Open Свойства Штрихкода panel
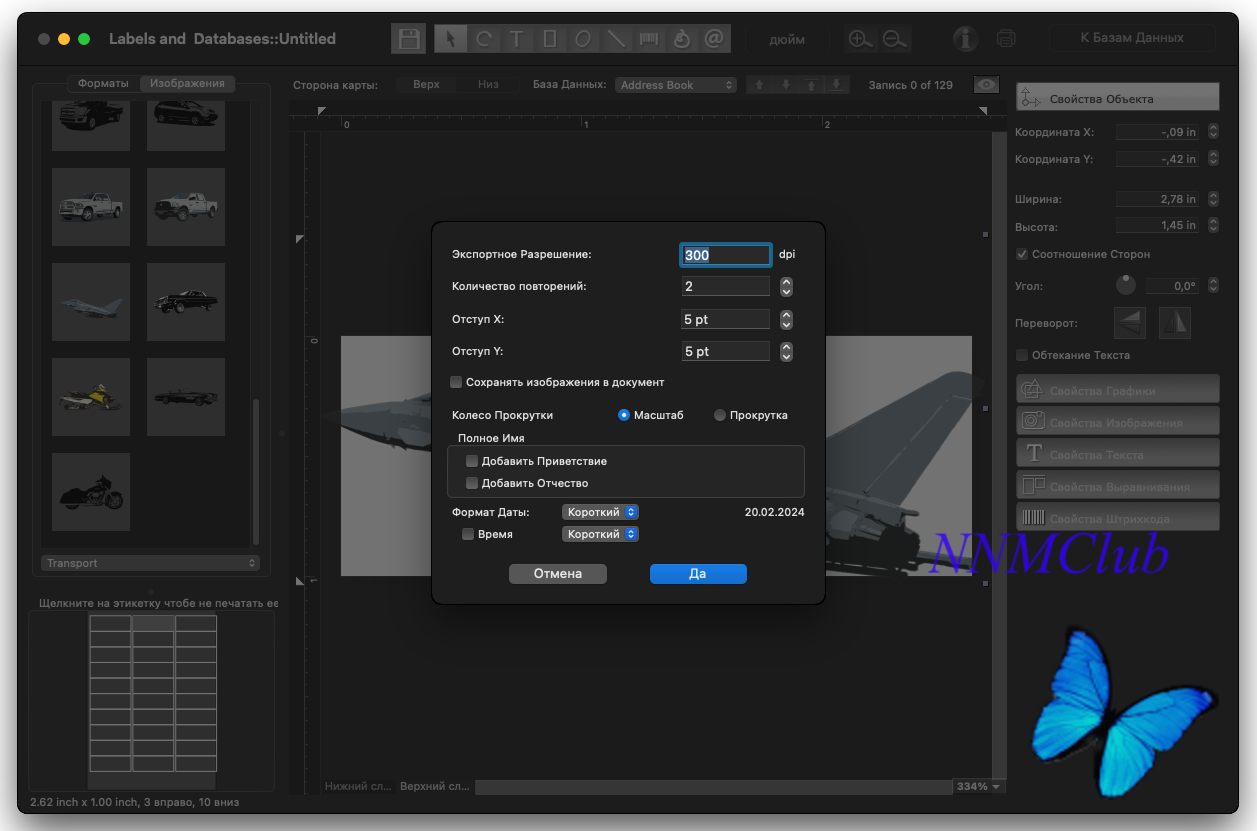Viewport: 1257px width, 831px height. (1118, 517)
